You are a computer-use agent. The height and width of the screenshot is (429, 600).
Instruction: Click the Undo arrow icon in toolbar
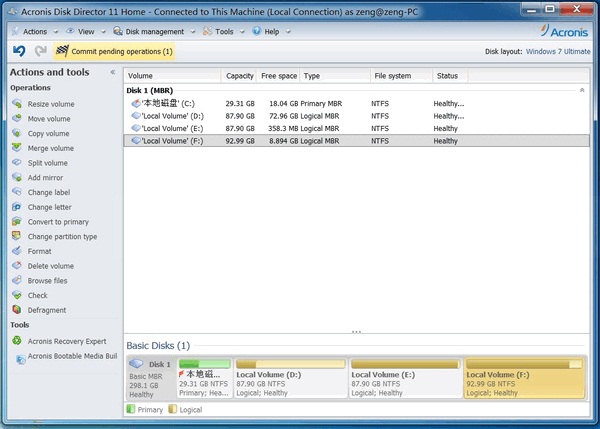pyautogui.click(x=19, y=51)
